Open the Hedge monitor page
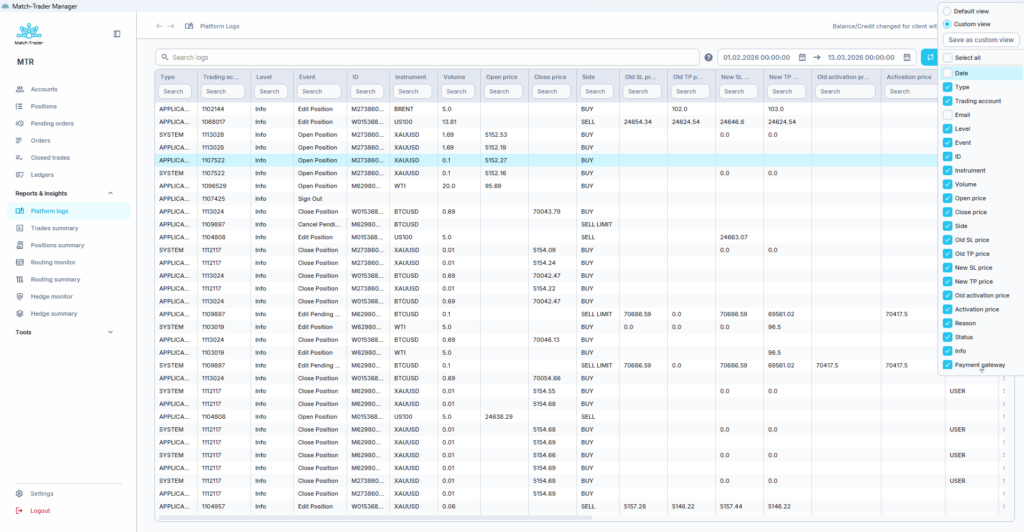Viewport: 1024px width, 532px height. point(52,297)
